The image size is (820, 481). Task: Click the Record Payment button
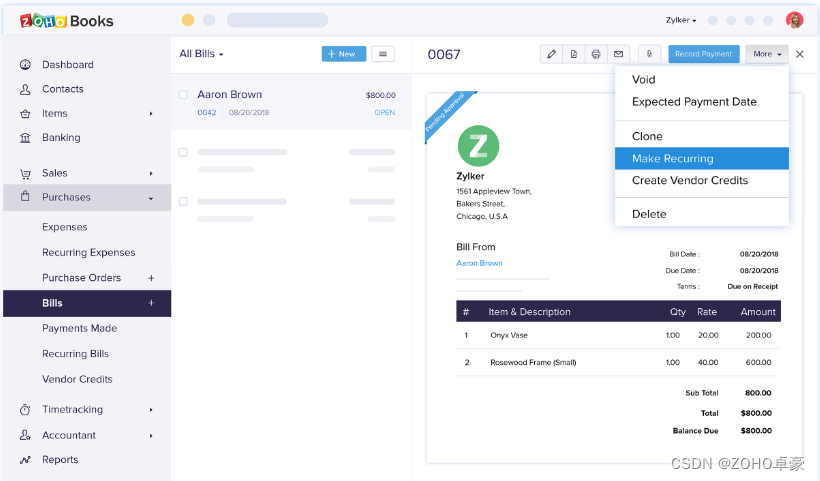(703, 54)
